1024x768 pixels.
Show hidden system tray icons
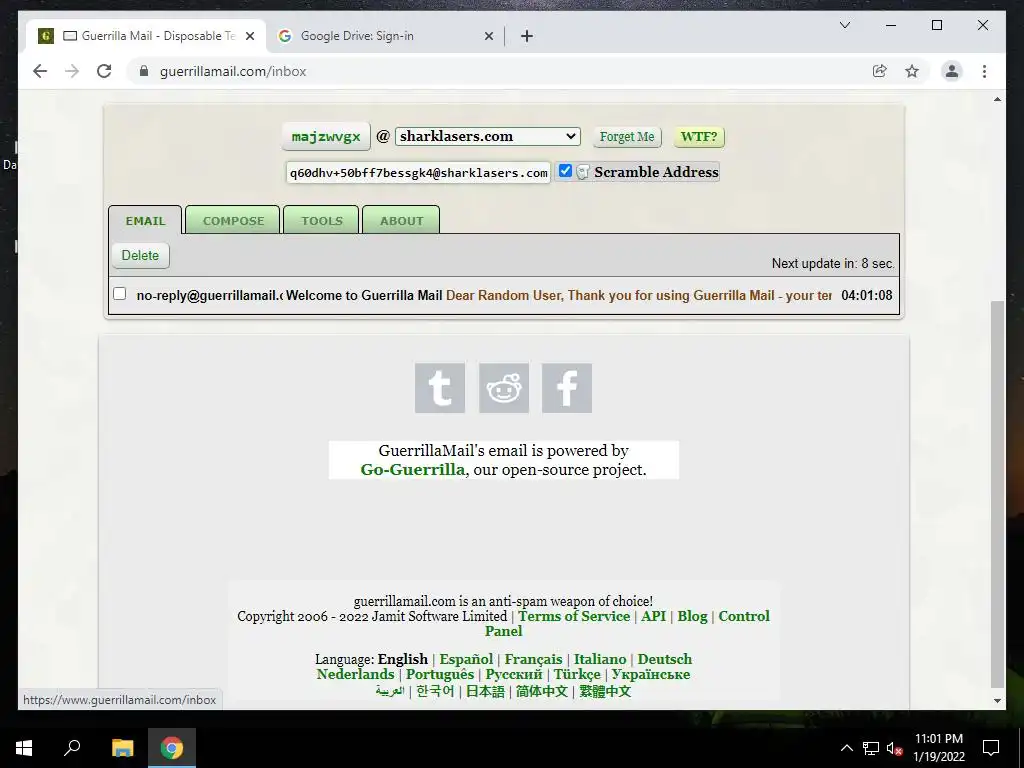pyautogui.click(x=846, y=748)
